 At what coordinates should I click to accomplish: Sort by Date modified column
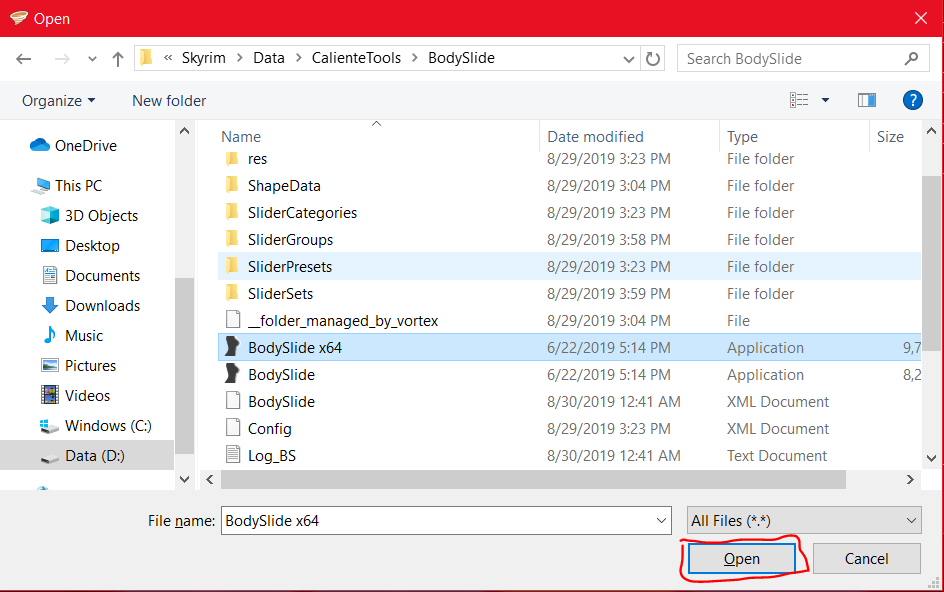click(x=595, y=137)
